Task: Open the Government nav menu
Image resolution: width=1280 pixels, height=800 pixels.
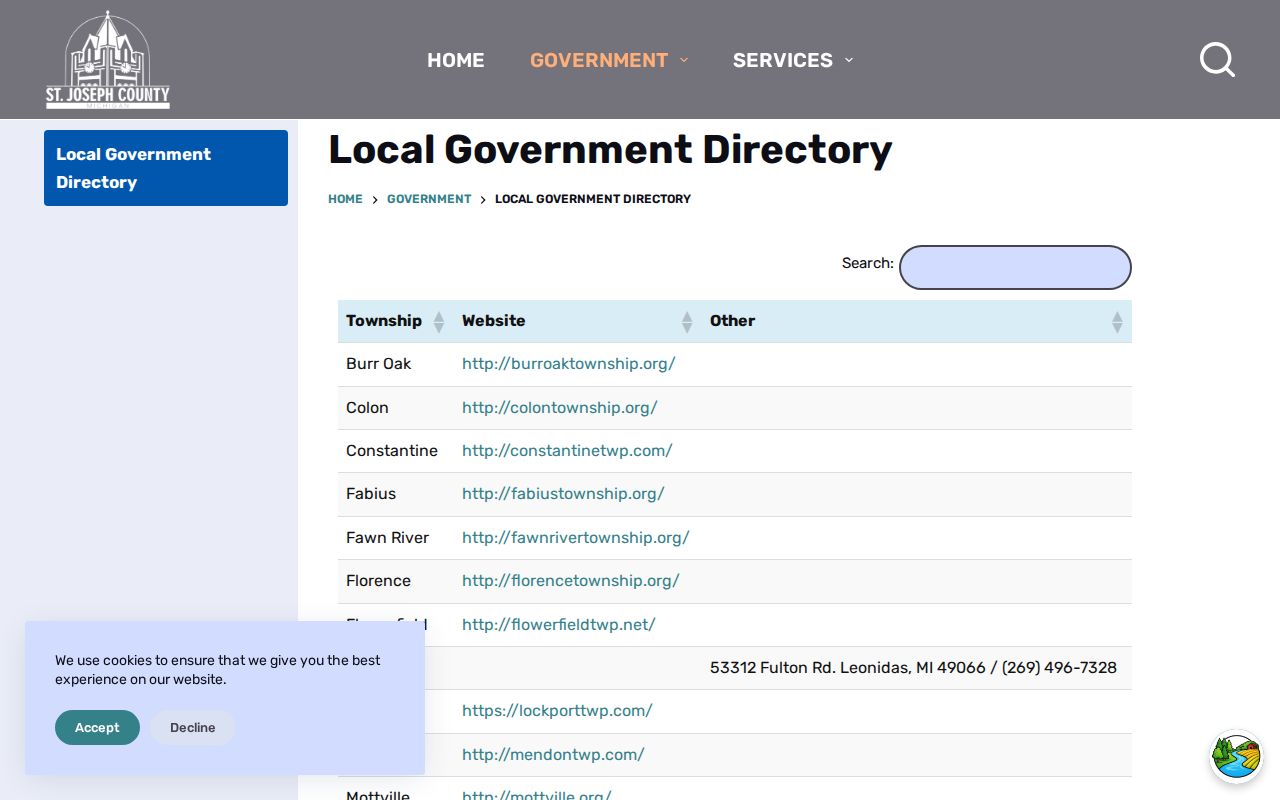Action: (599, 60)
